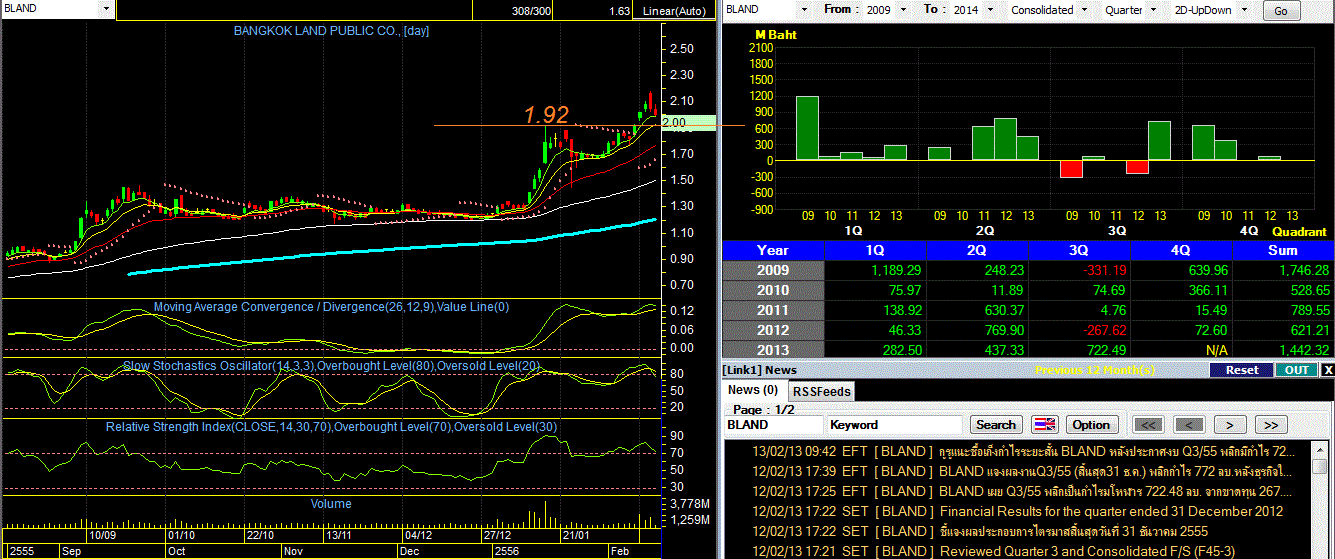
Task: Switch to the RSSFeeds tab
Action: [x=820, y=391]
